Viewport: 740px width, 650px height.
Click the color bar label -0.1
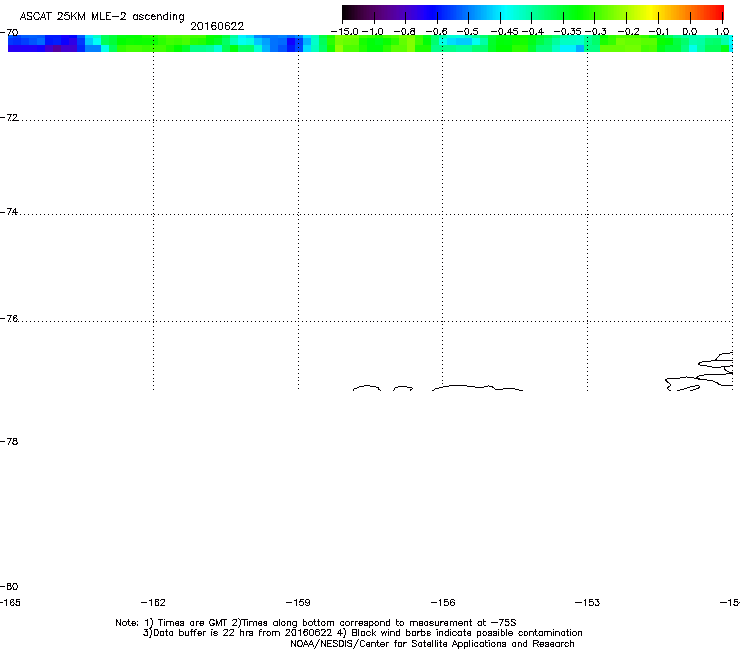tap(659, 32)
